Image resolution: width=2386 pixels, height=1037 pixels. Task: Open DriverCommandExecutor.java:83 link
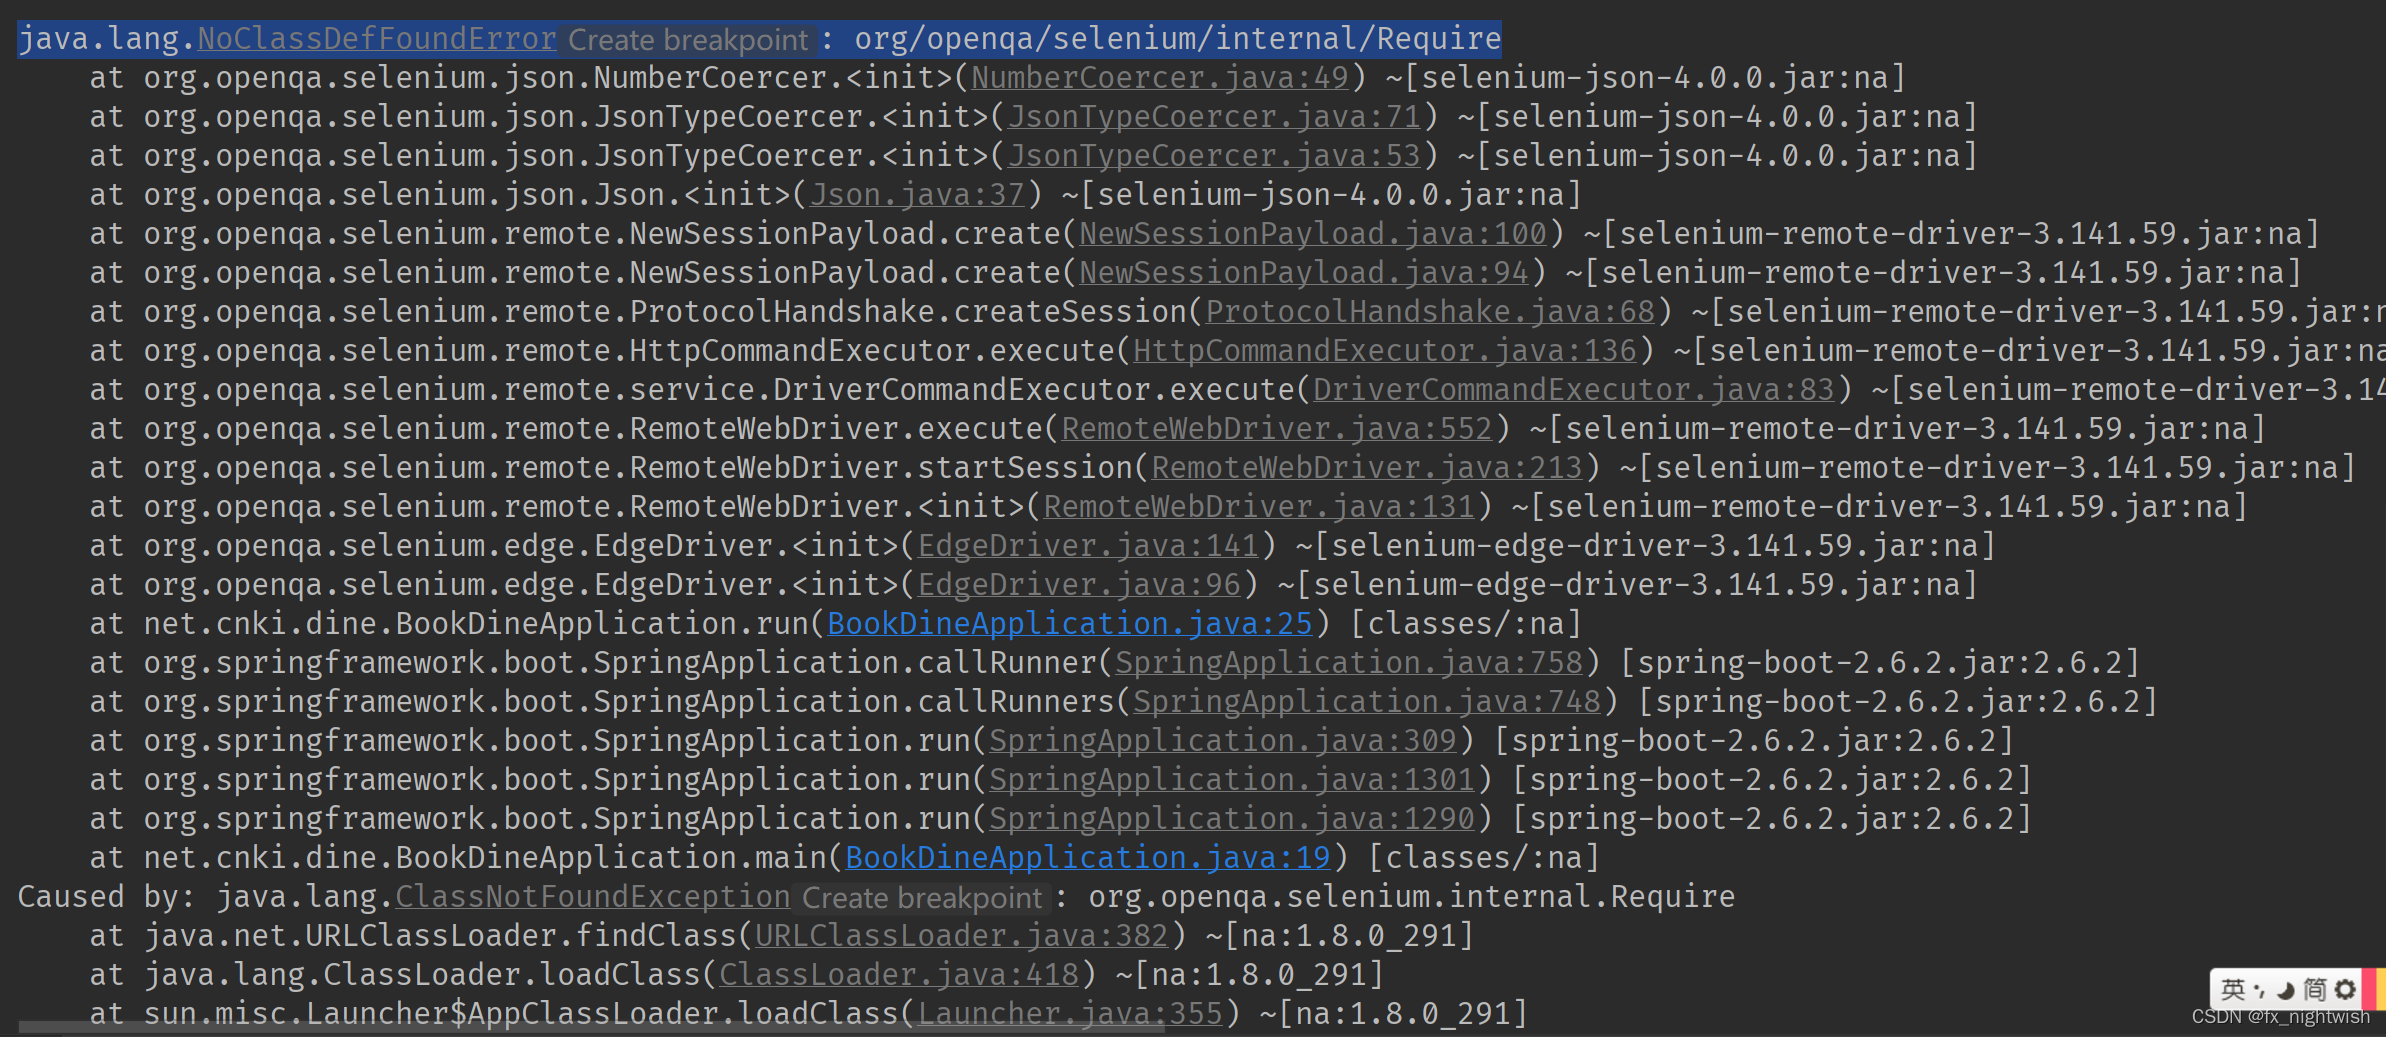[1574, 389]
